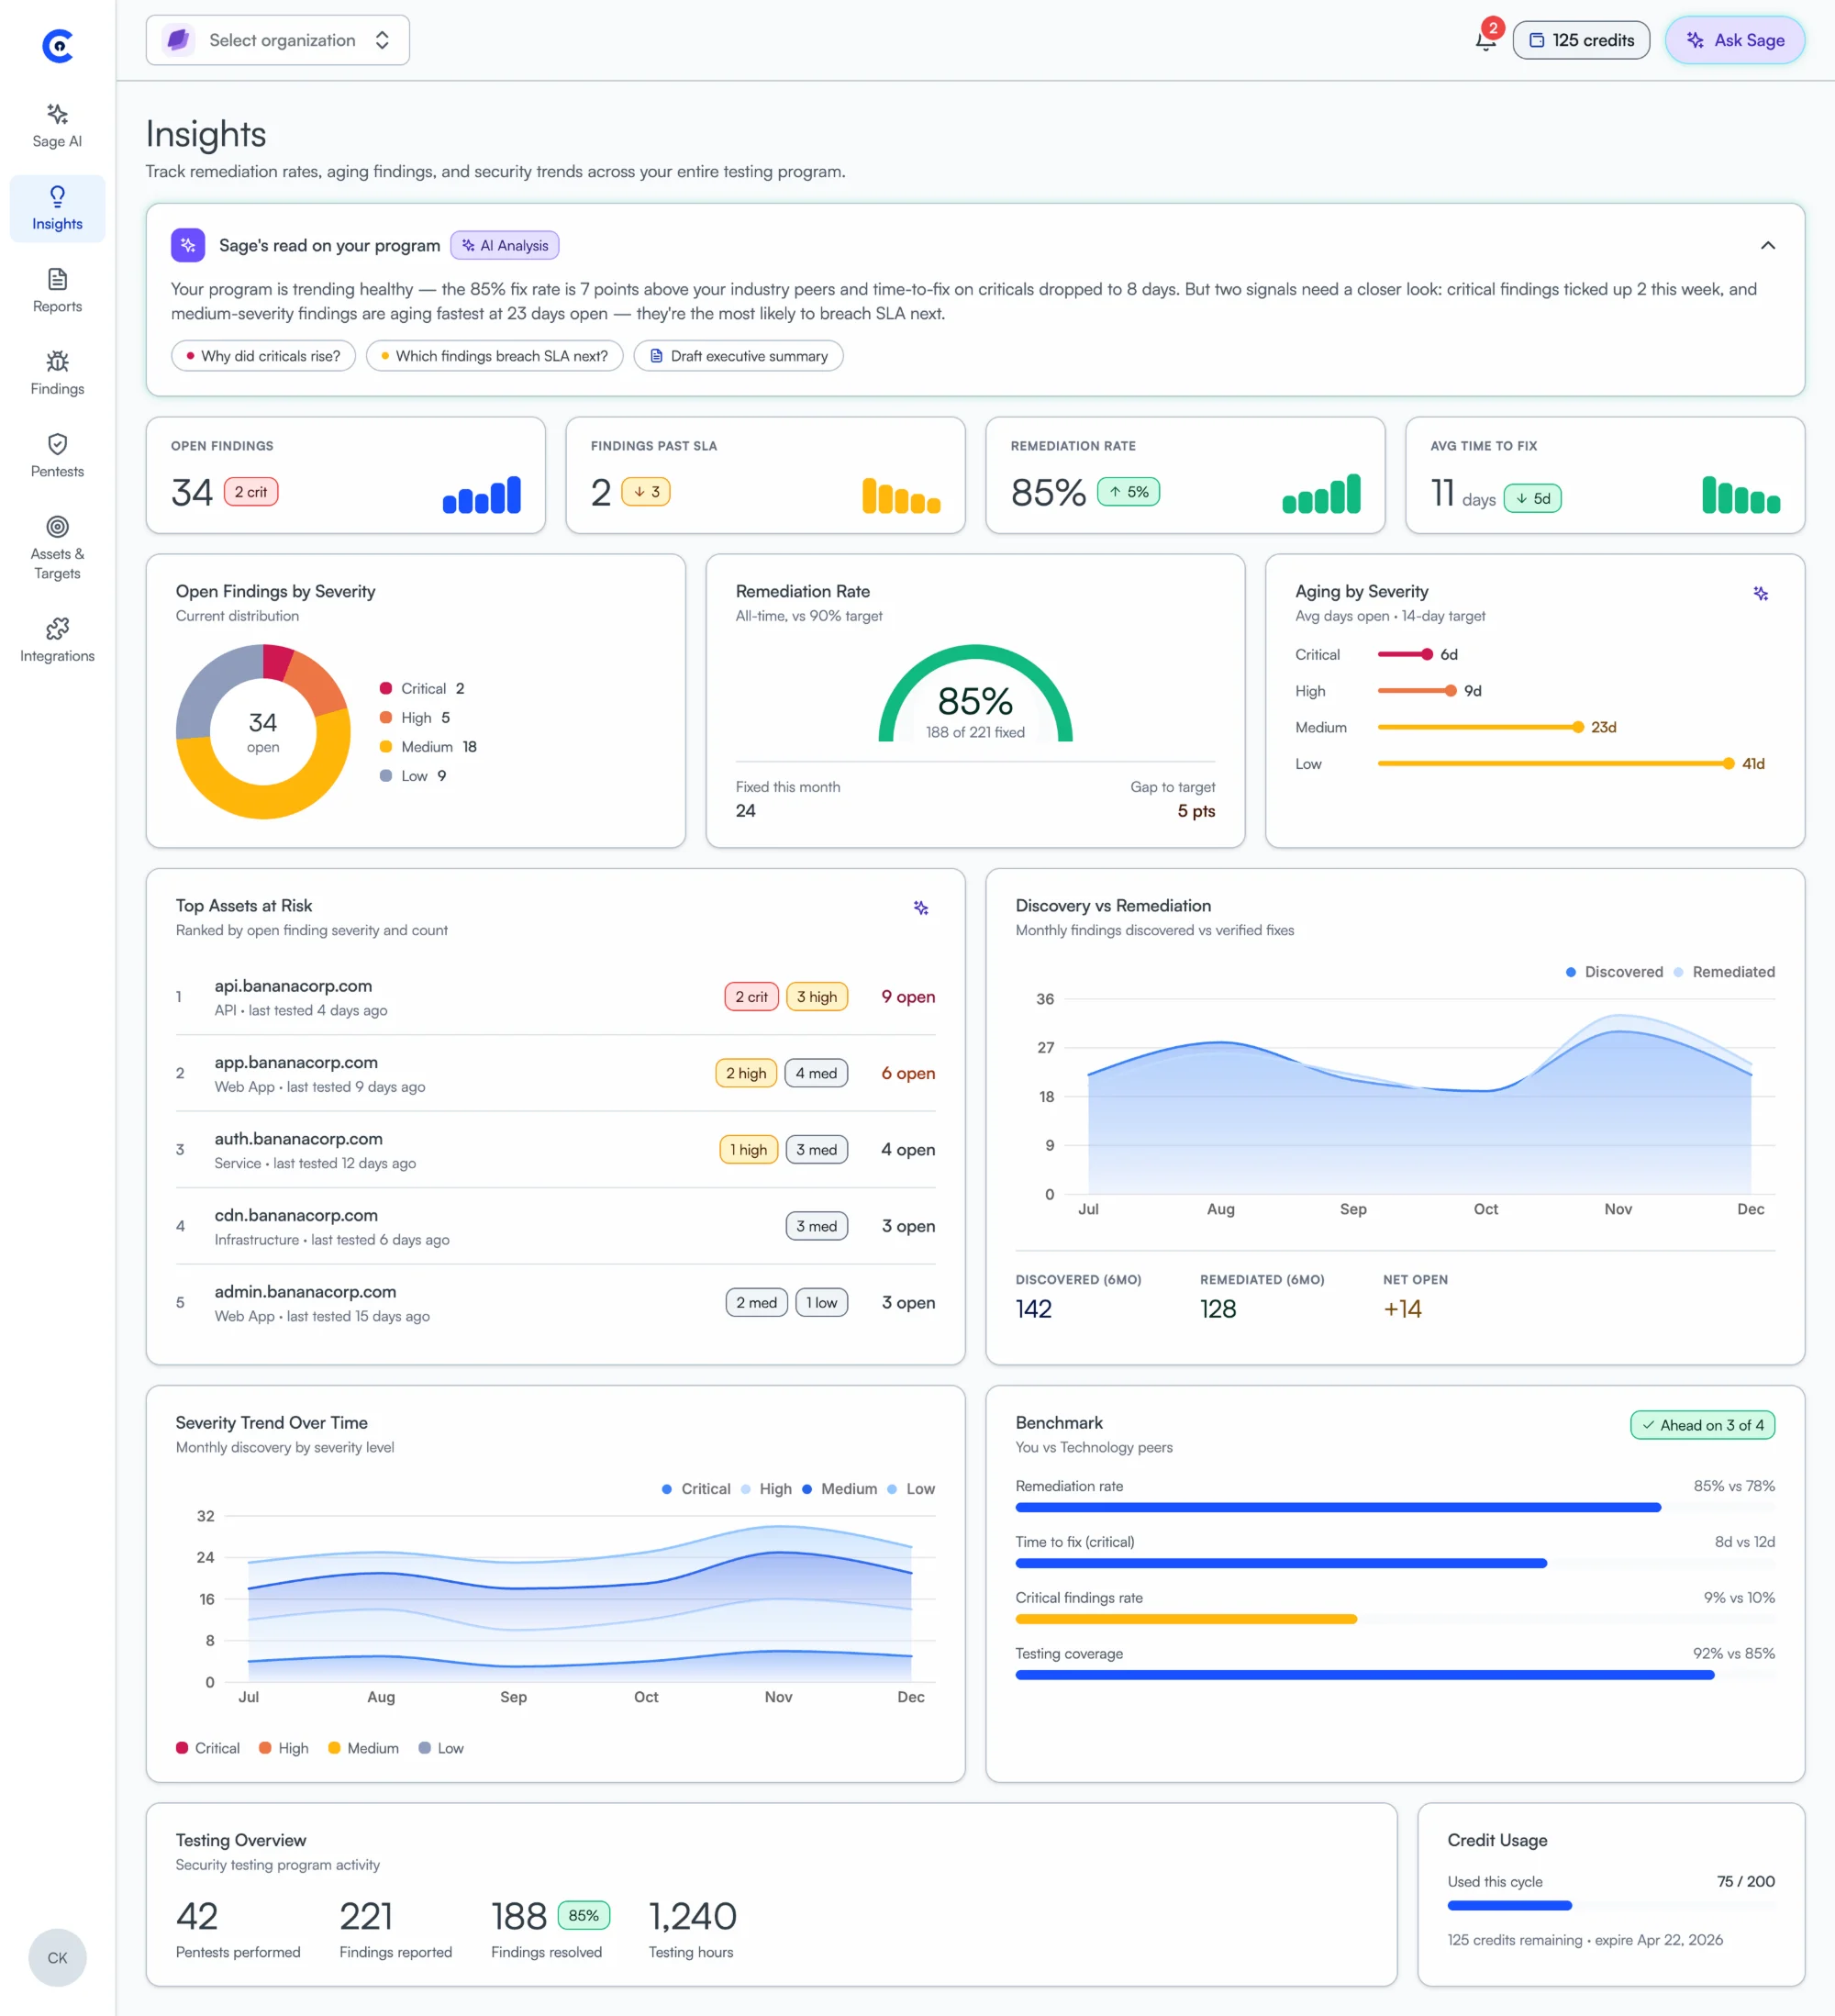Image resolution: width=1835 pixels, height=2016 pixels.
Task: Click the 2 crit tag on api.bananacorp.com
Action: click(751, 997)
